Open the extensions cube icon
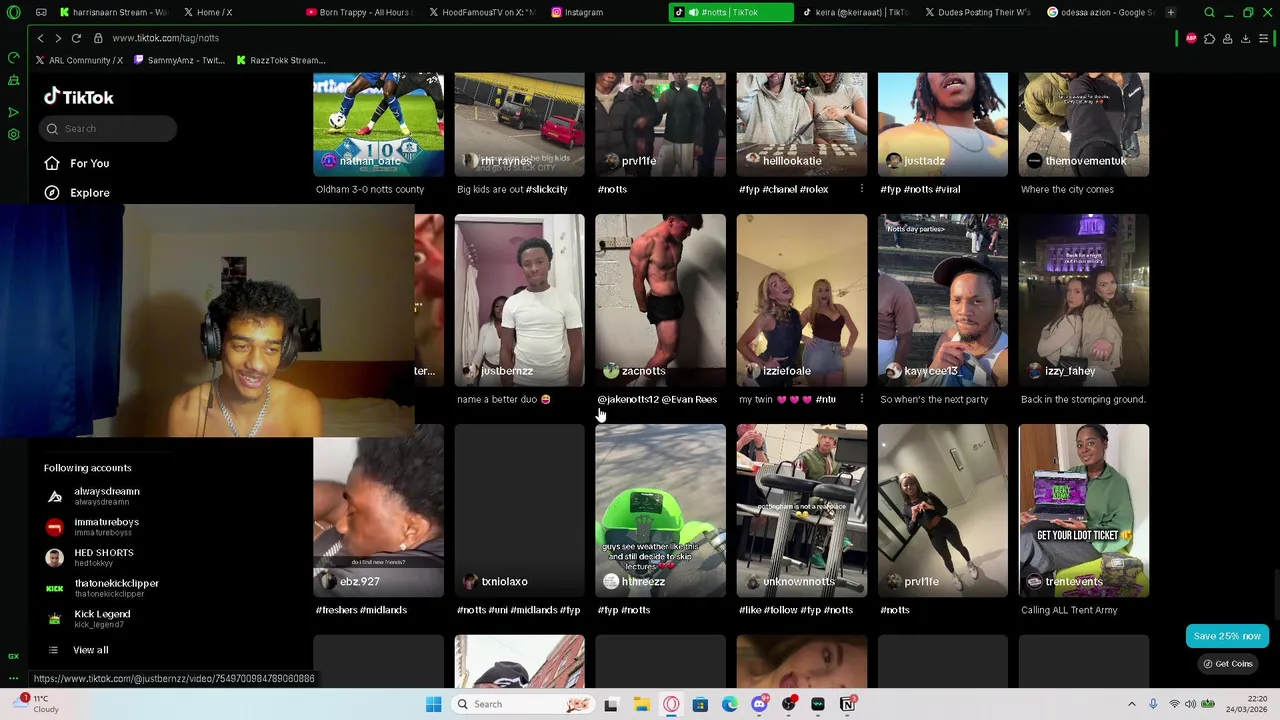1280x720 pixels. (1209, 38)
